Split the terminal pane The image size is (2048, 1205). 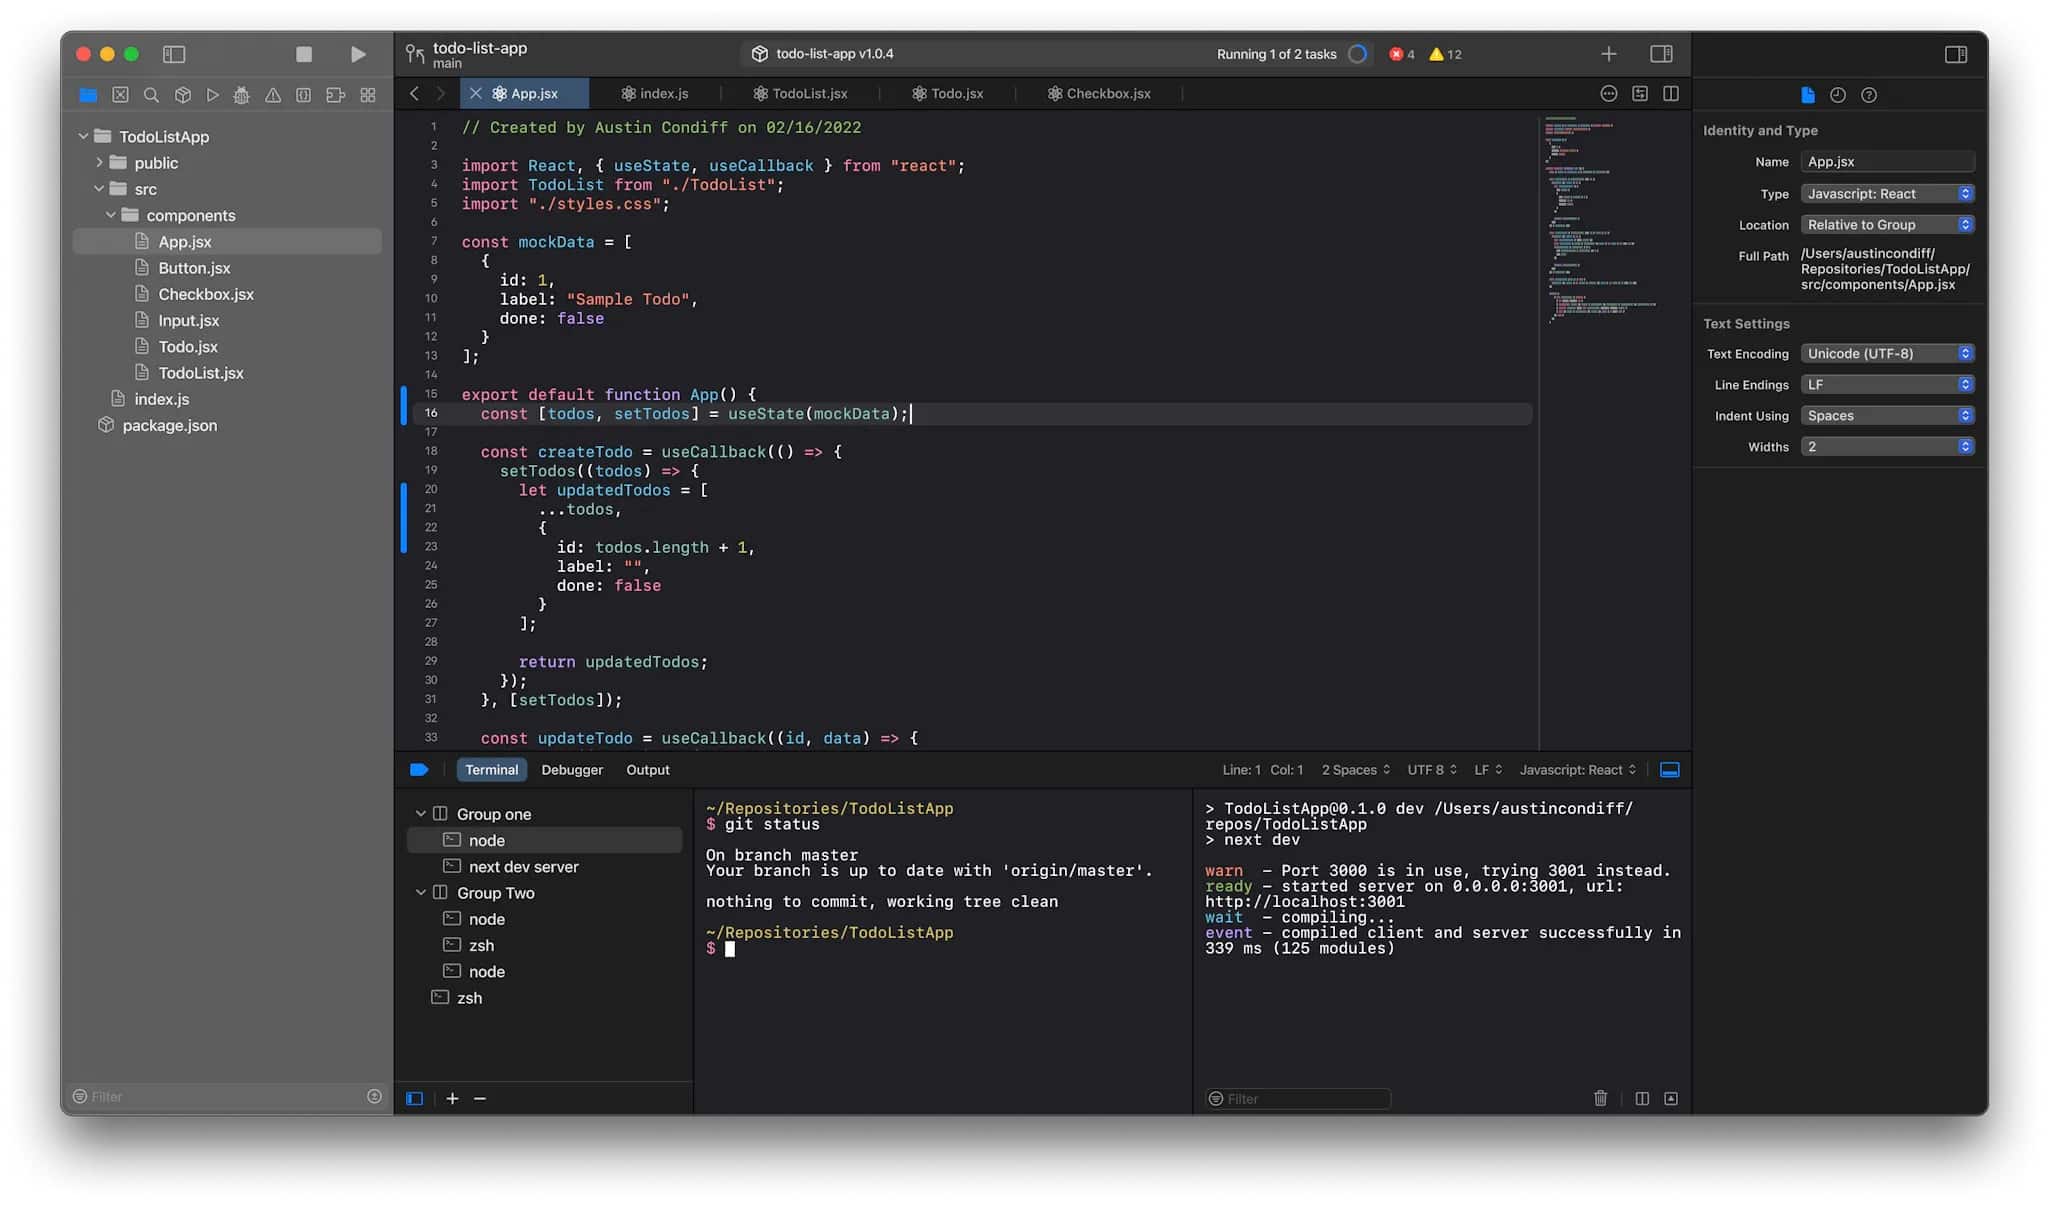tap(1642, 1098)
